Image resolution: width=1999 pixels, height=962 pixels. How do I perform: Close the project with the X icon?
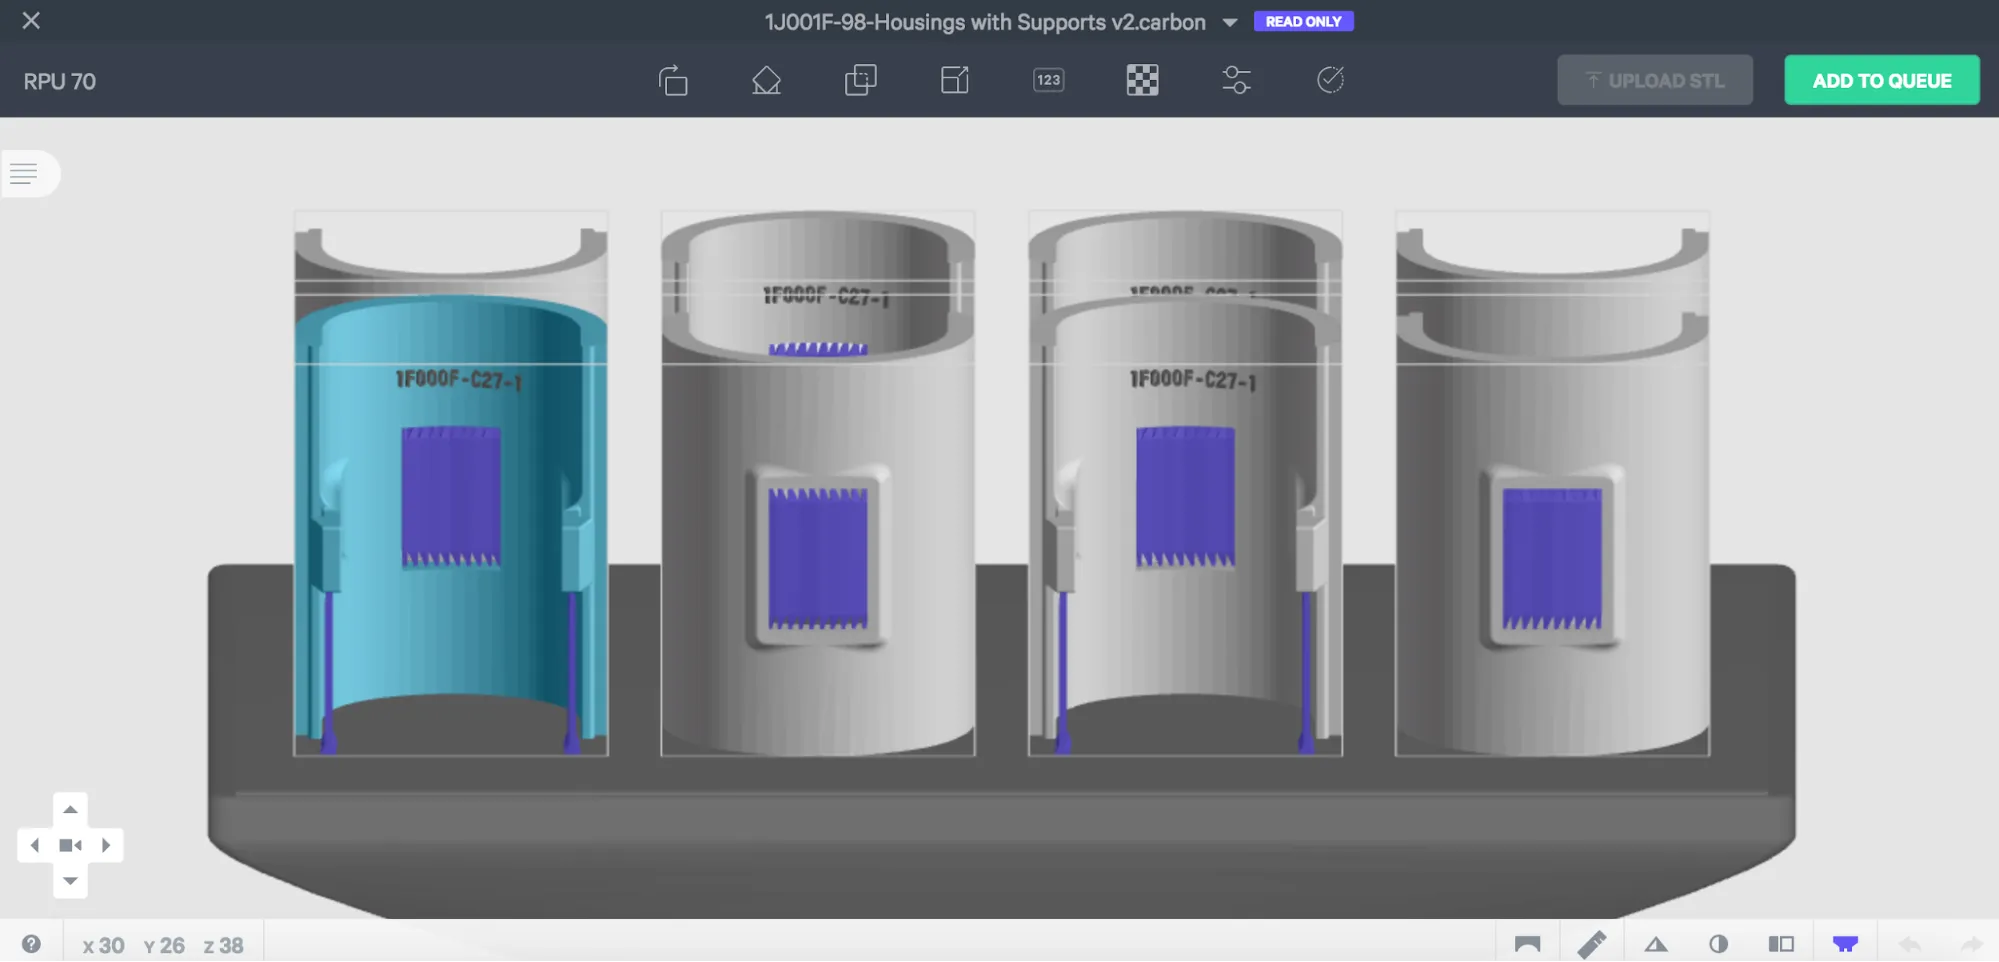(x=31, y=20)
